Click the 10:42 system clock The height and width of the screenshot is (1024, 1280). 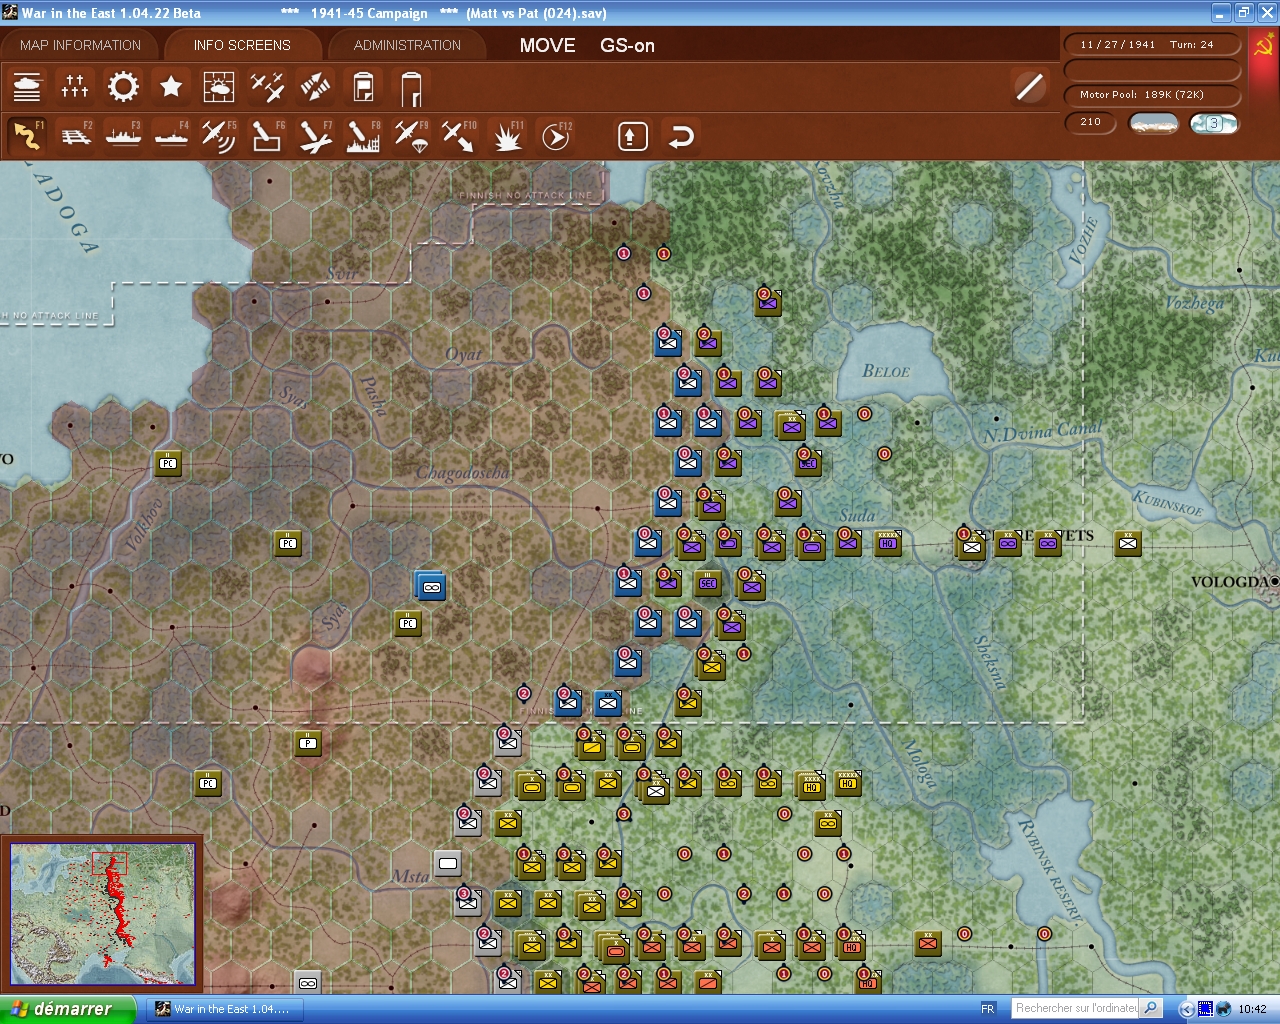(1252, 1009)
